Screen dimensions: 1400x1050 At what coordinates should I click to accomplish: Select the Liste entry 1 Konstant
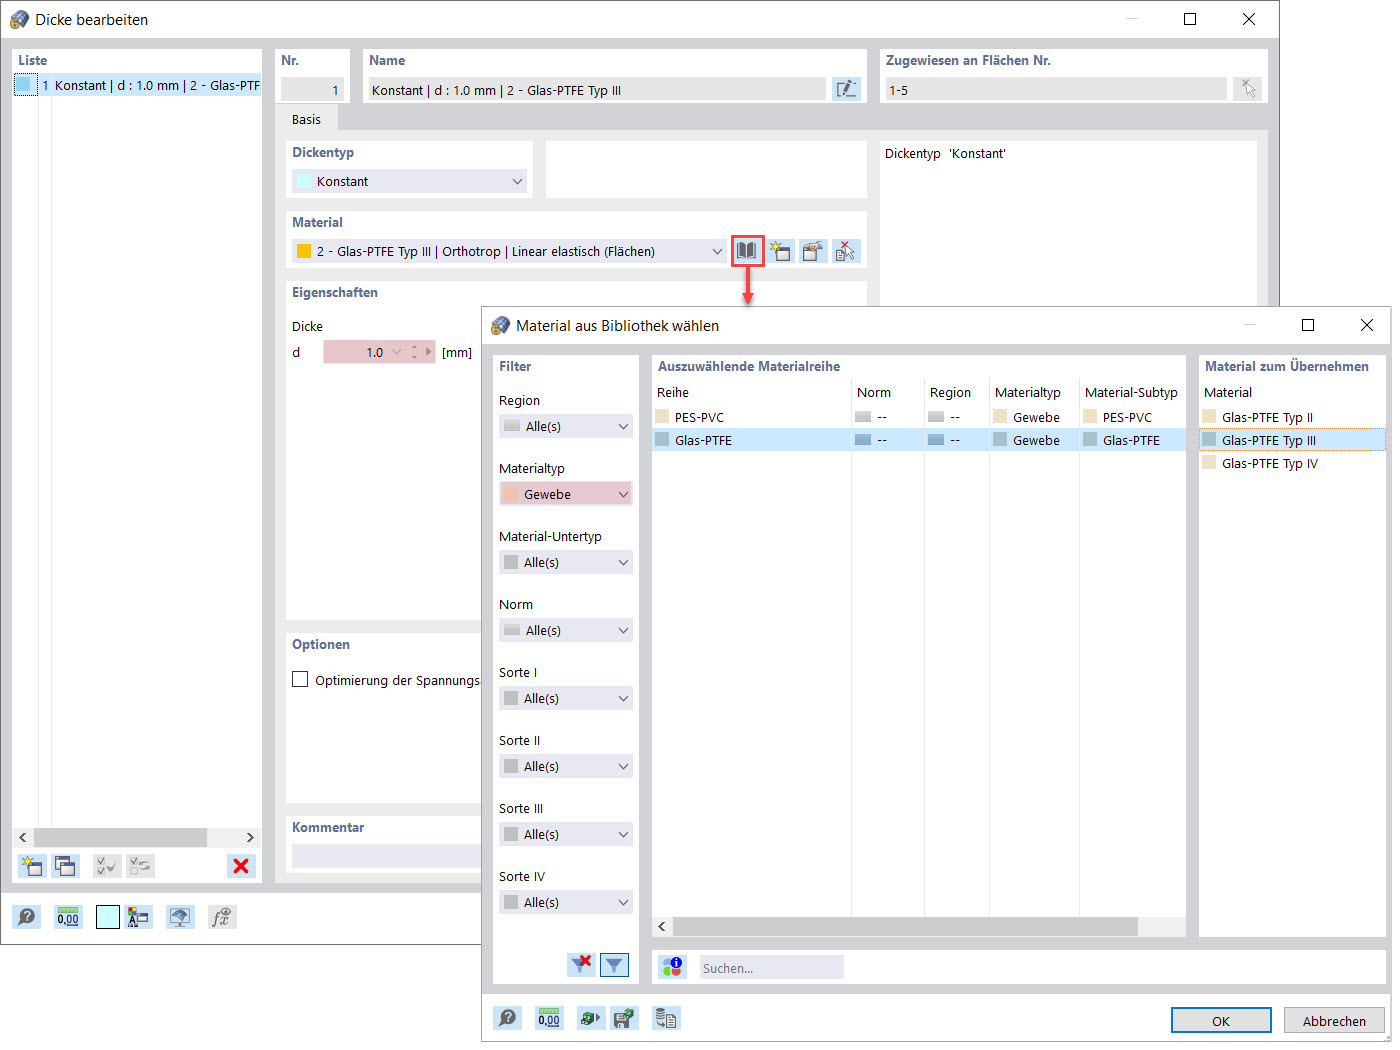click(138, 85)
